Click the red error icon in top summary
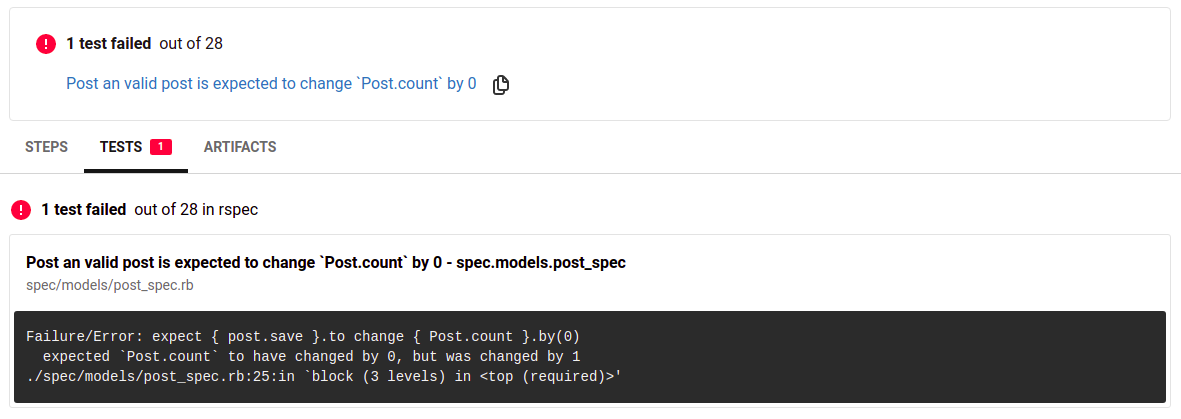 pos(46,44)
